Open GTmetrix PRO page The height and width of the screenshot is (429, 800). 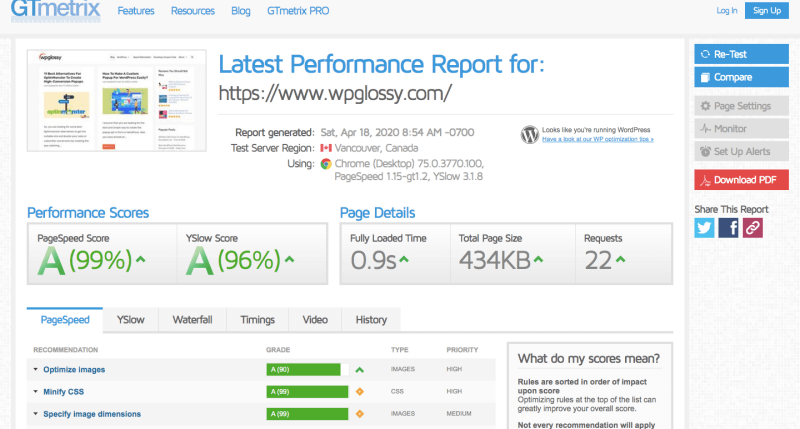(x=298, y=11)
